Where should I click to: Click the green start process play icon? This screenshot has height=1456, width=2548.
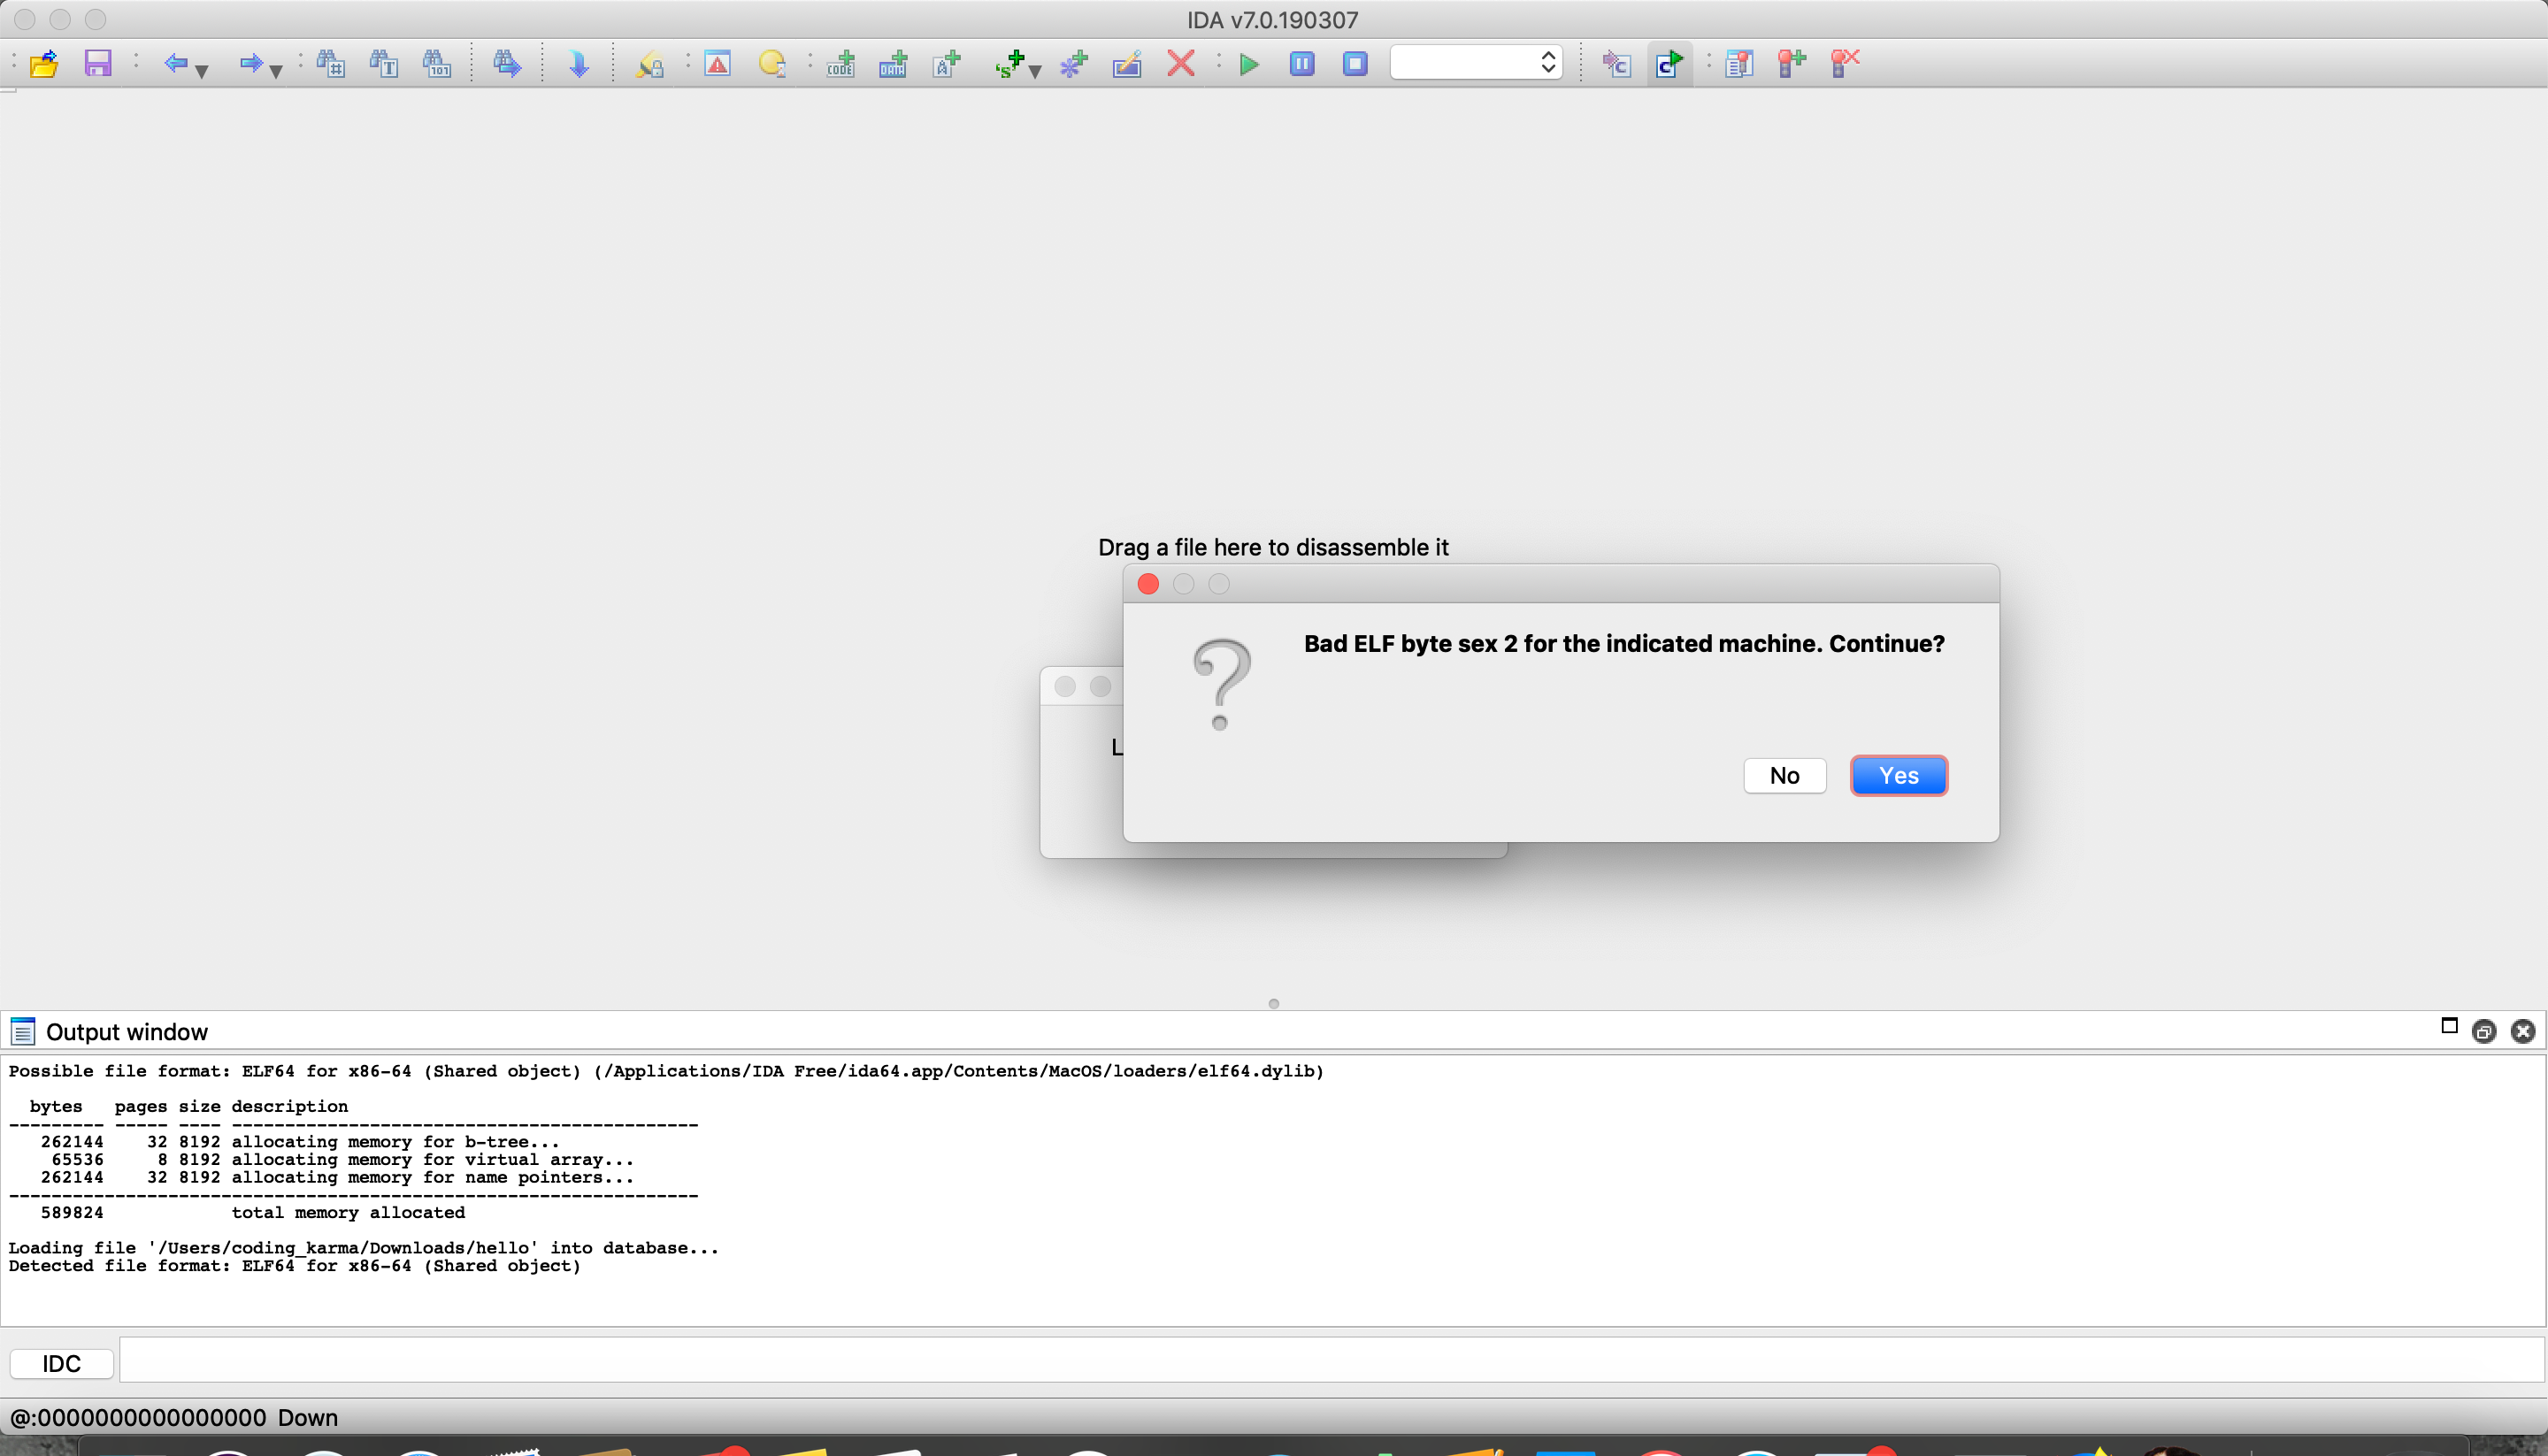1248,65
